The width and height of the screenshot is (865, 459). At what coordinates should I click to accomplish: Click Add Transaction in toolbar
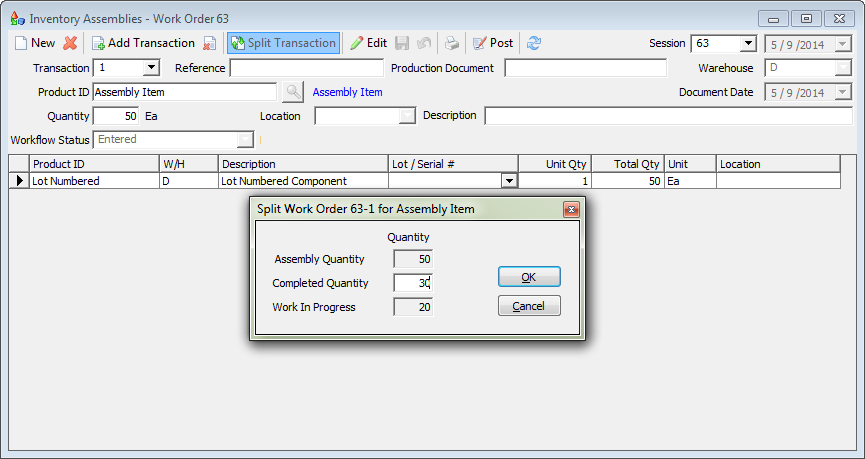[143, 43]
